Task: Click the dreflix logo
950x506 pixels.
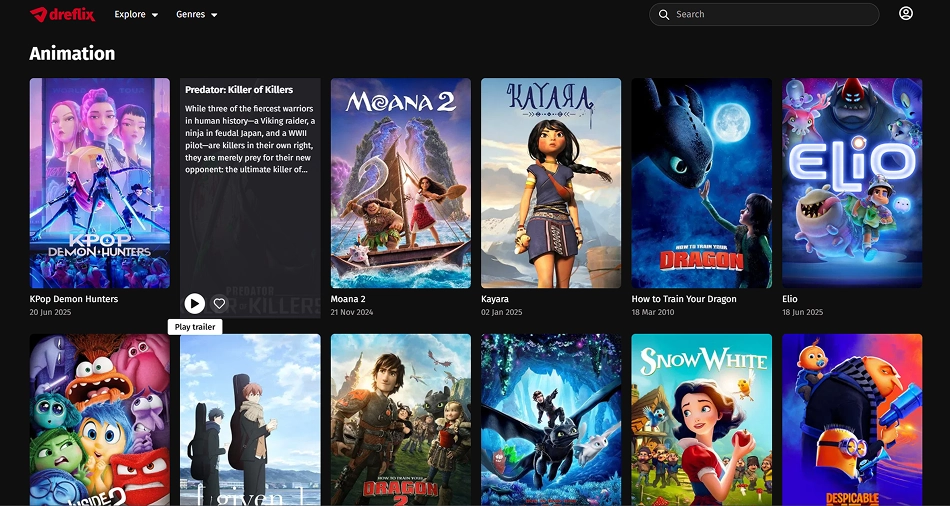Action: coord(62,15)
